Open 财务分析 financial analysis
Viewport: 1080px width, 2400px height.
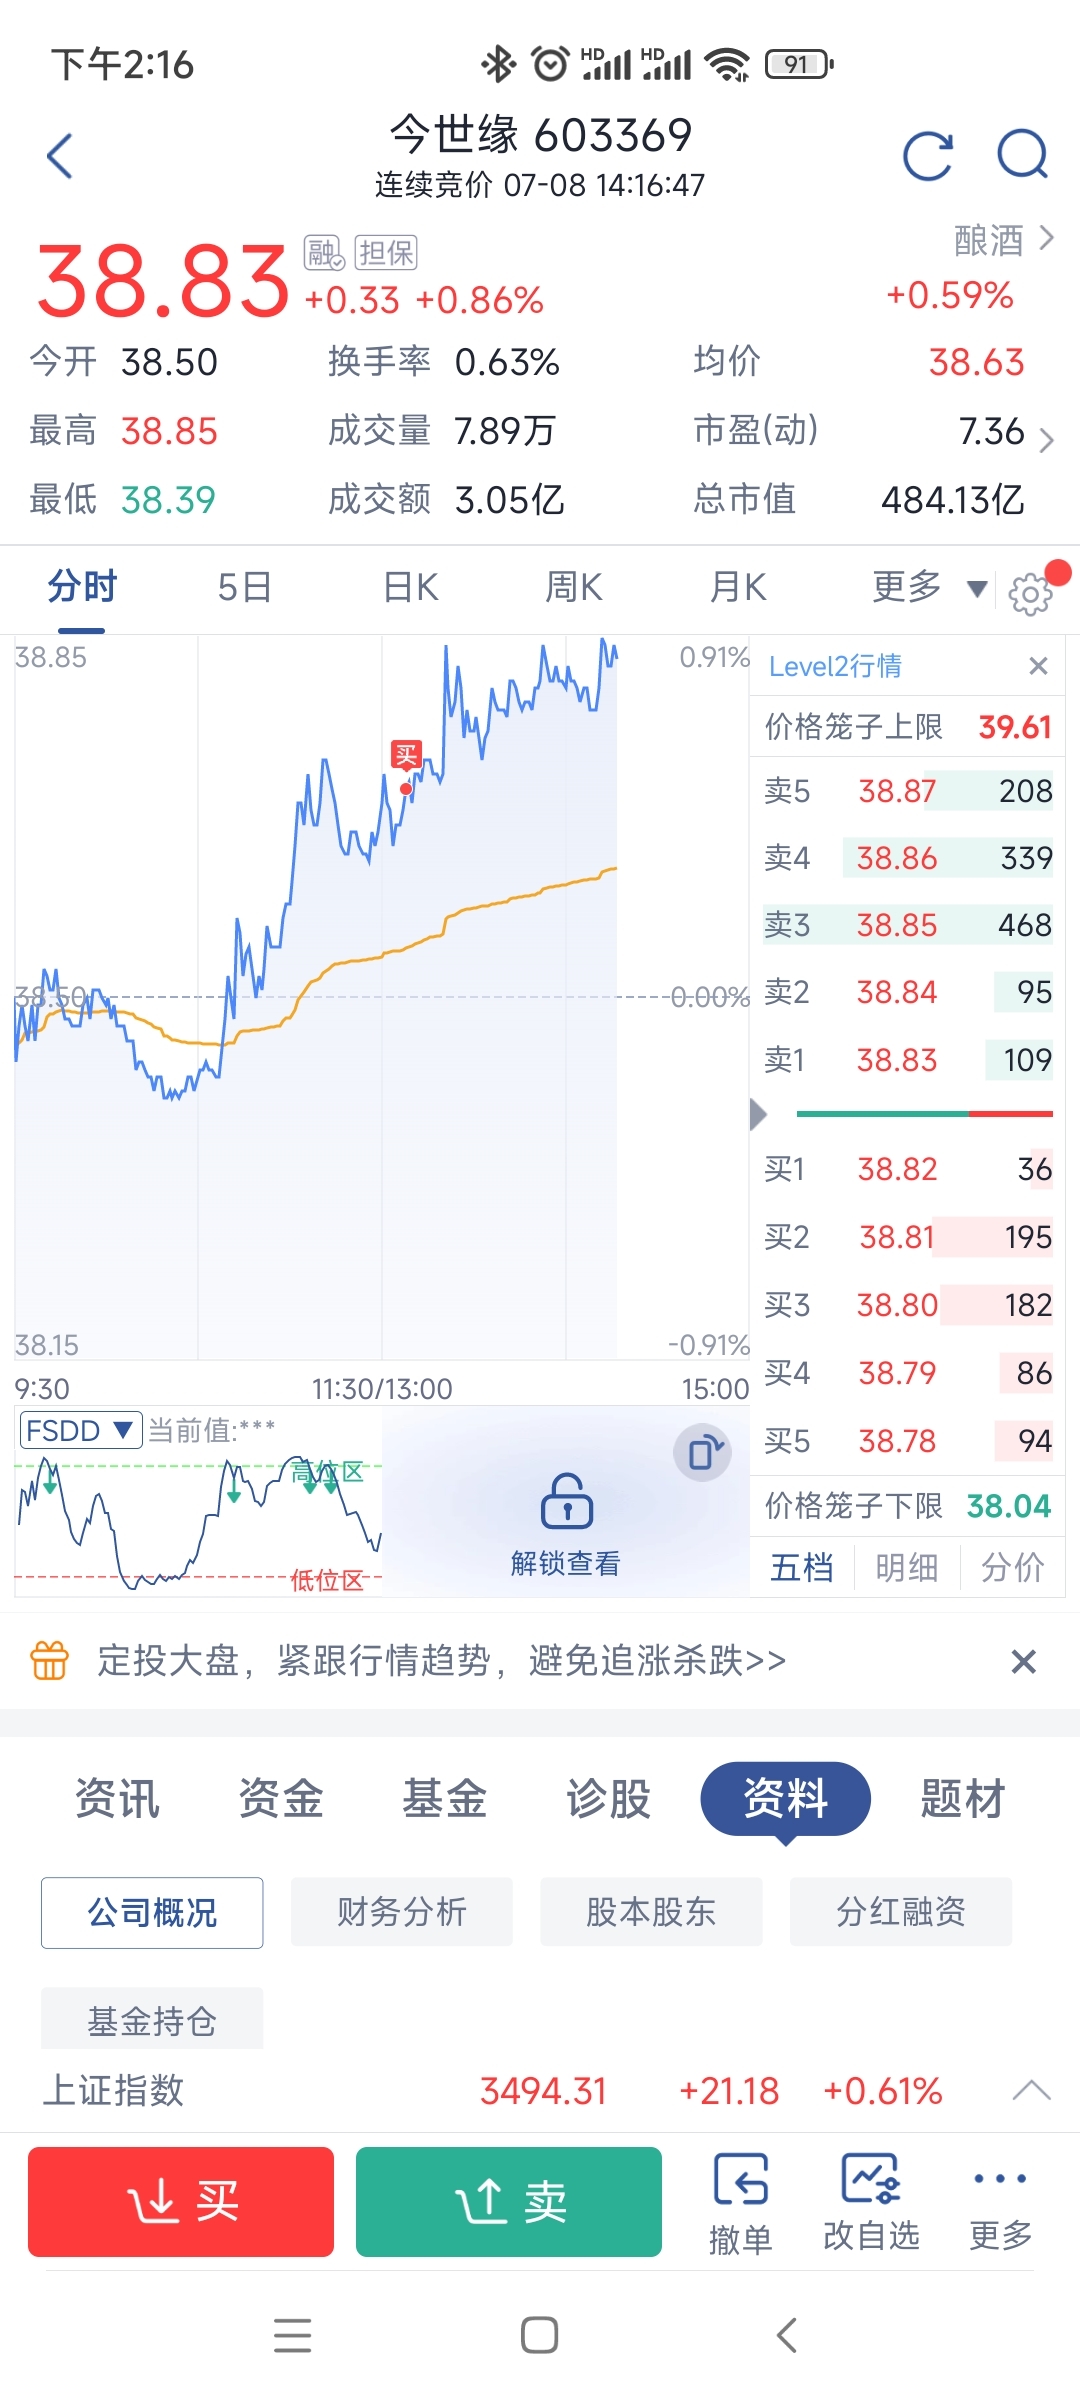click(402, 1912)
